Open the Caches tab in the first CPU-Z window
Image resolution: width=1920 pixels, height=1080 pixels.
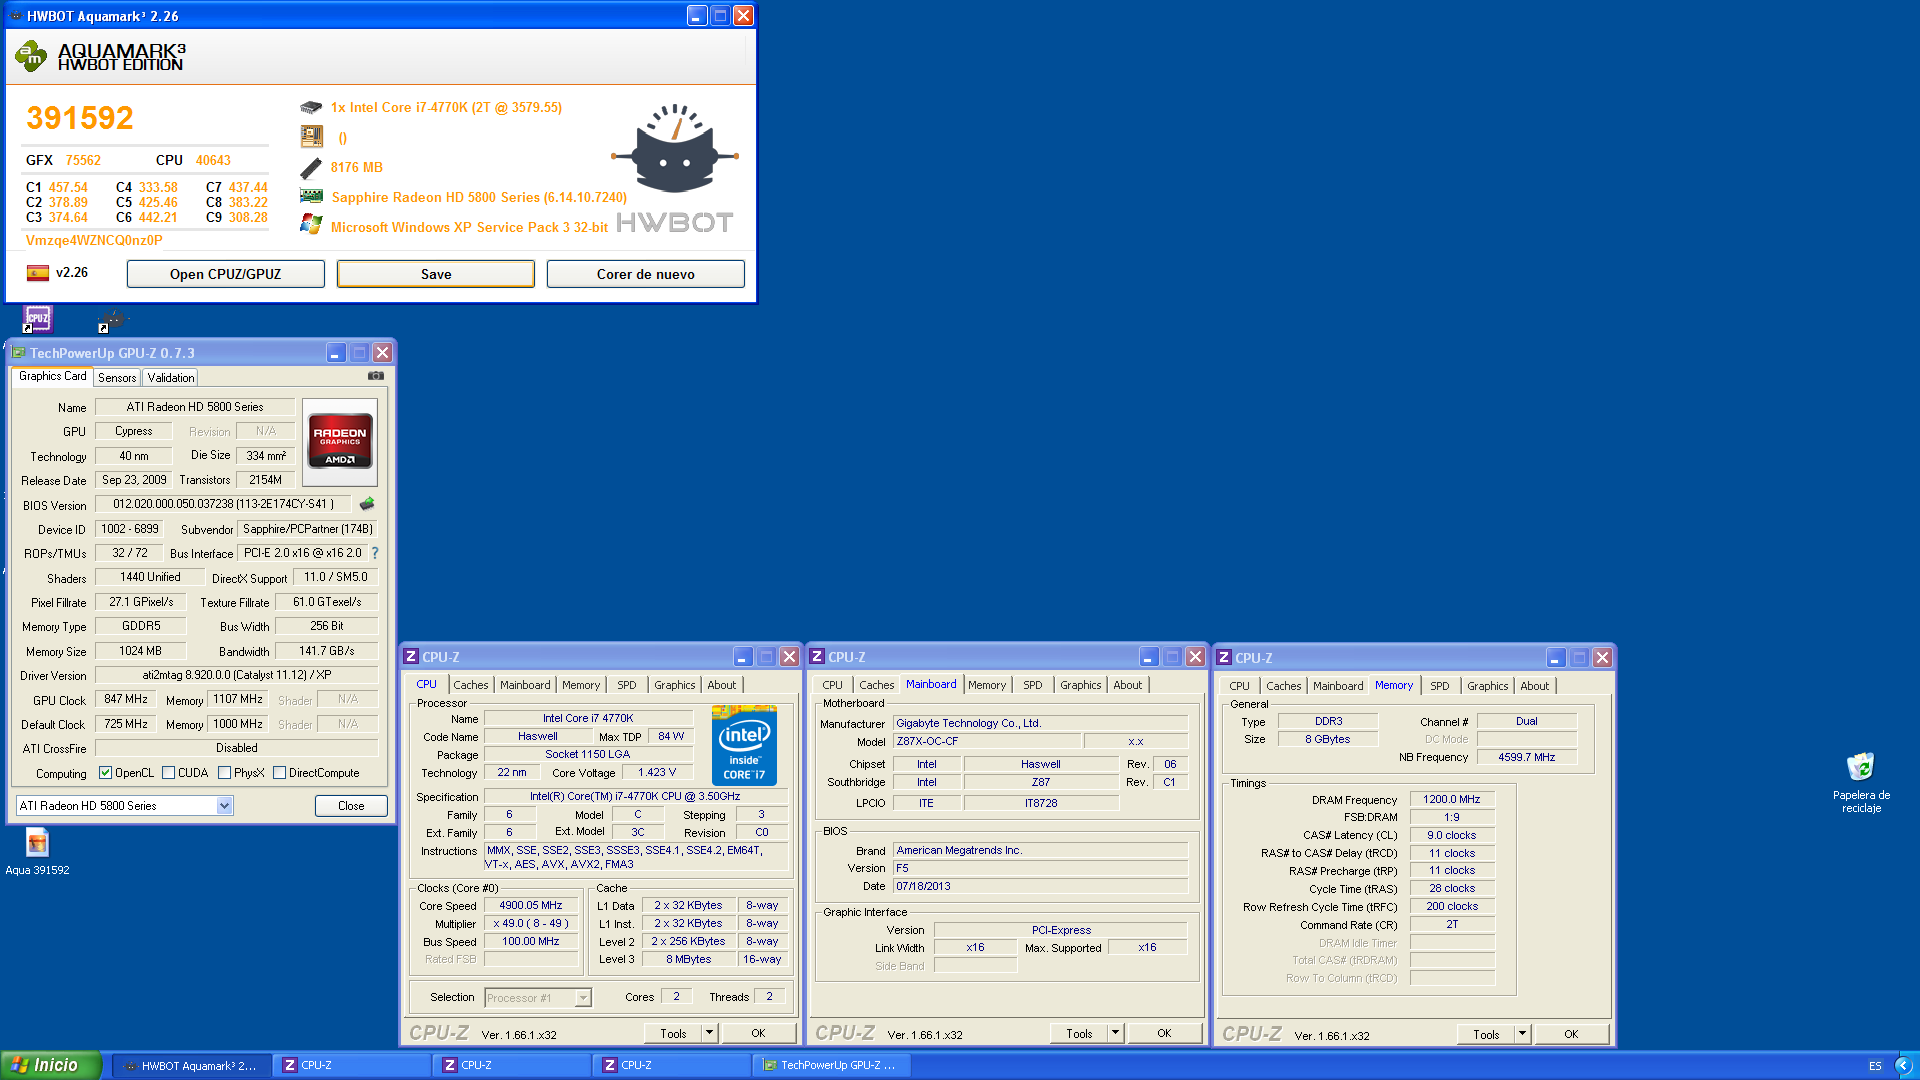(470, 685)
